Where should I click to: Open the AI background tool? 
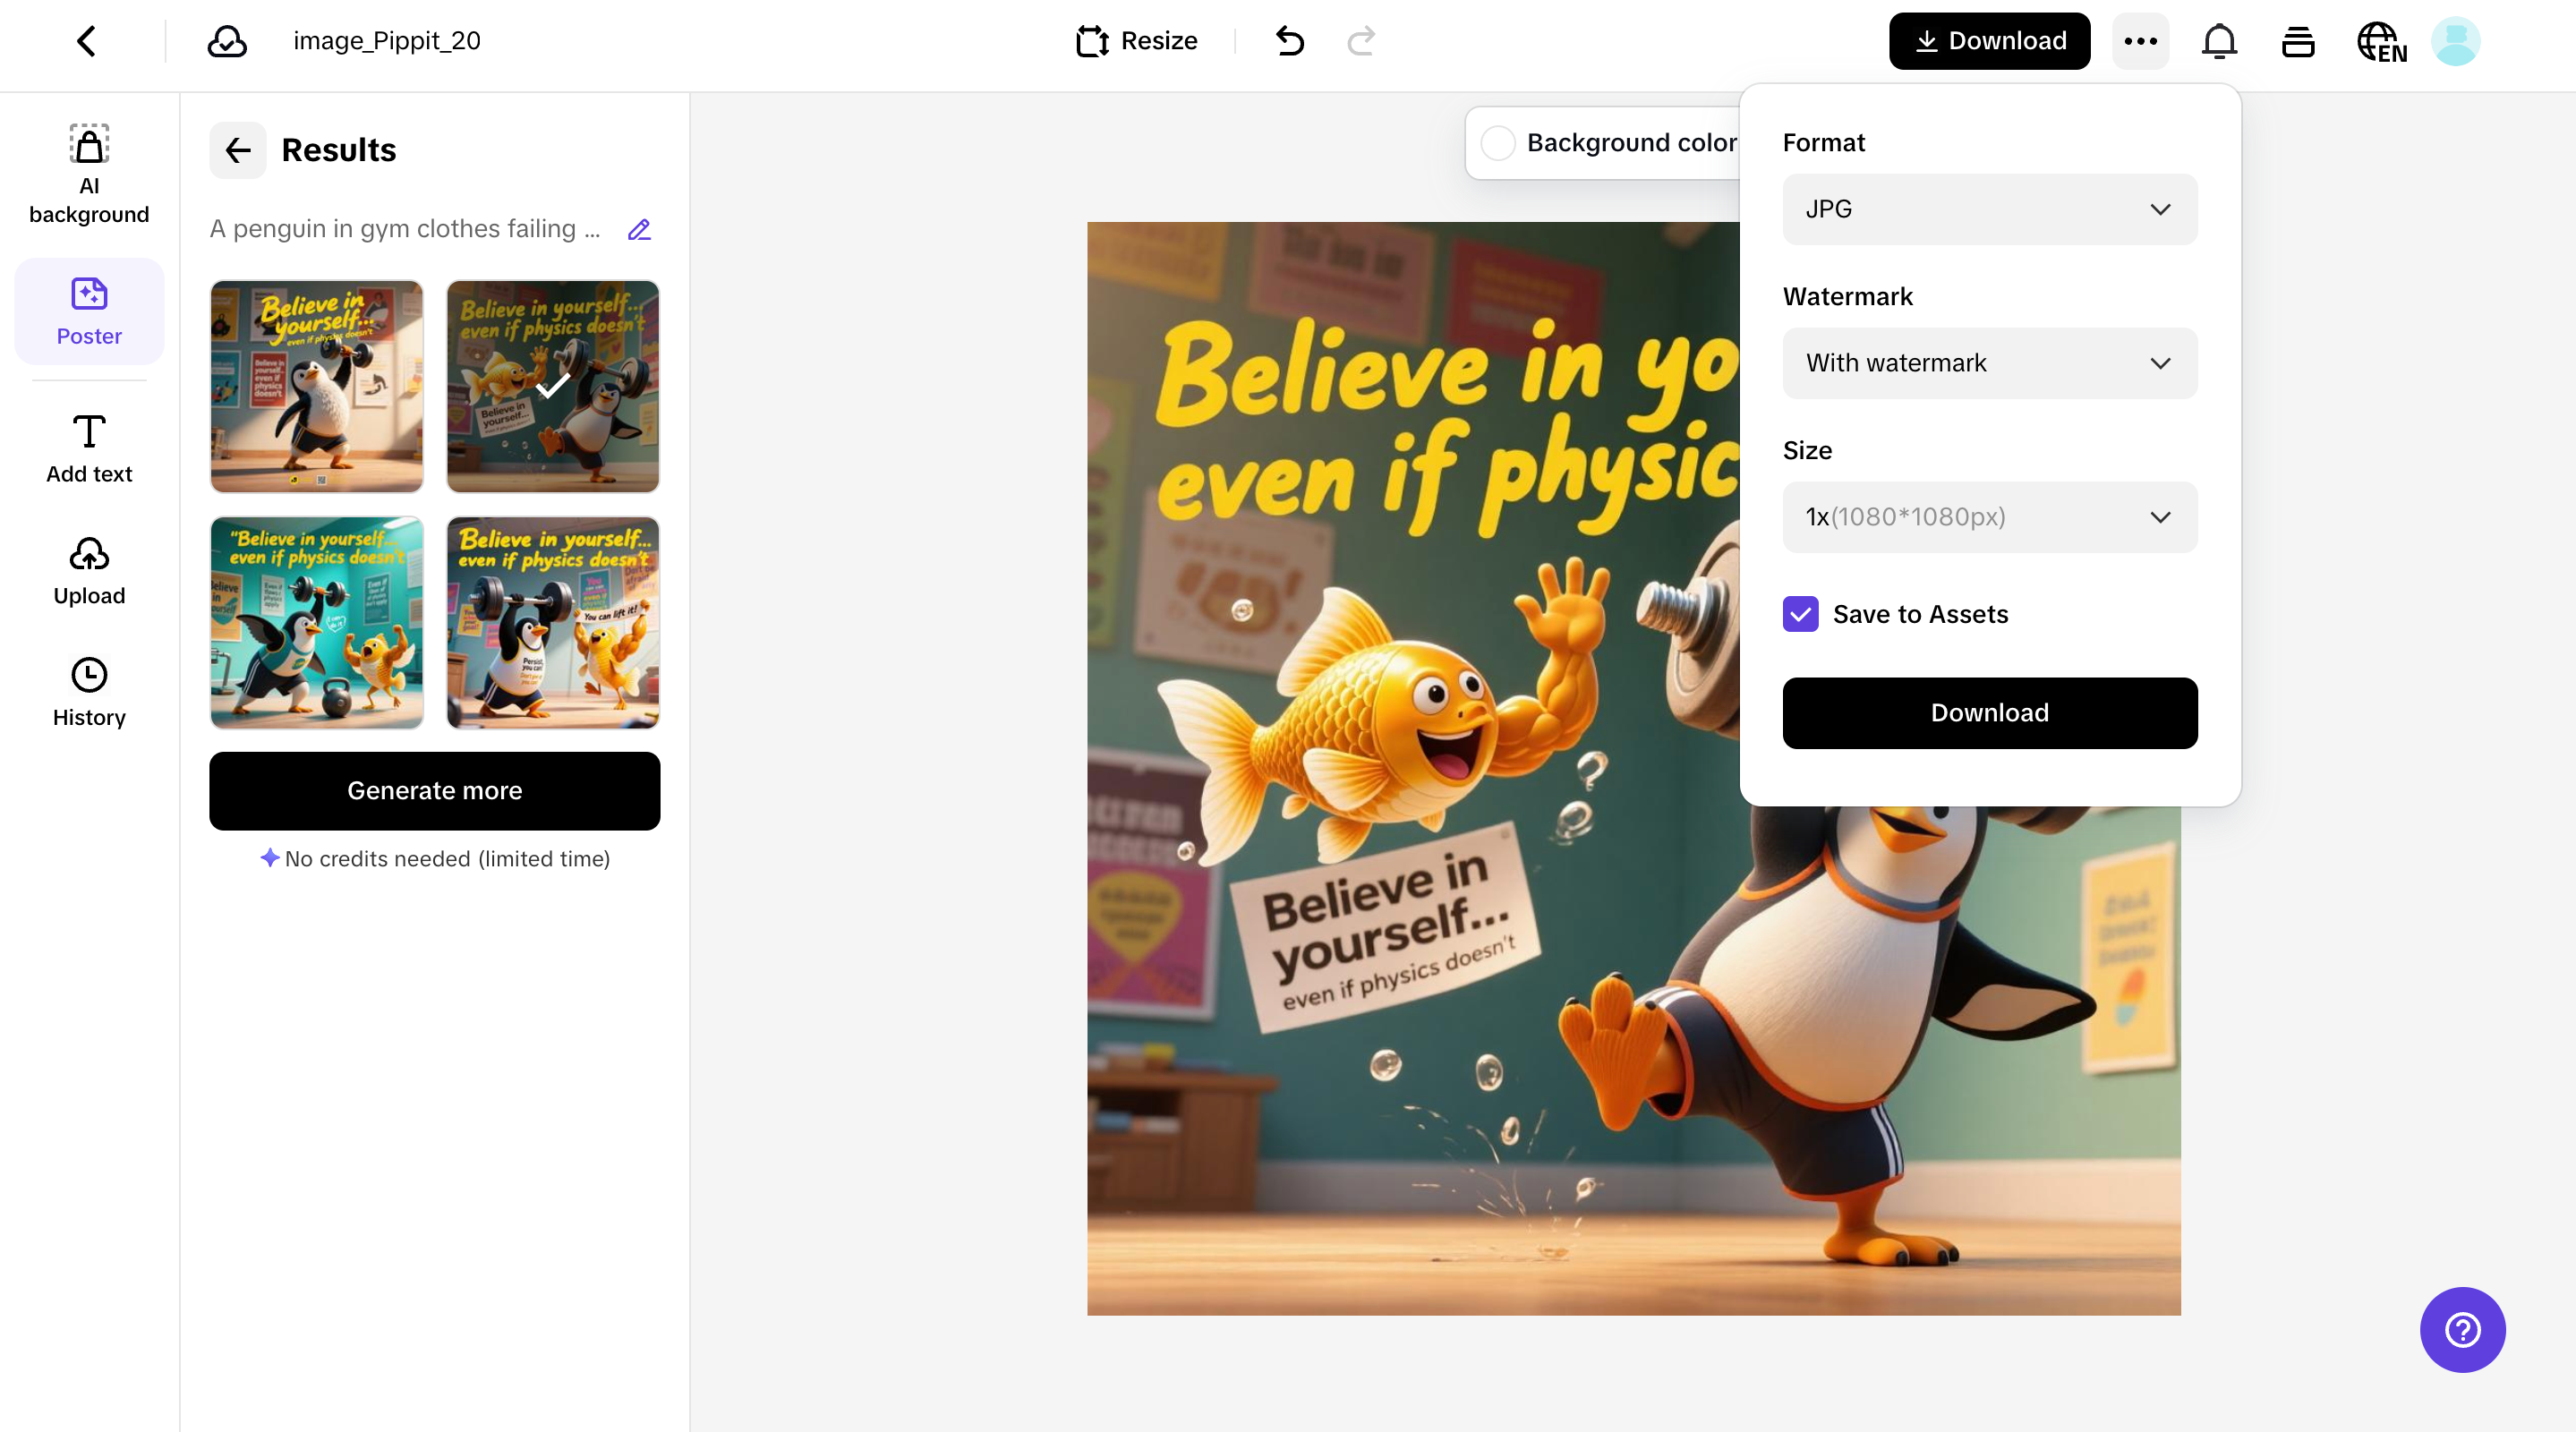89,172
